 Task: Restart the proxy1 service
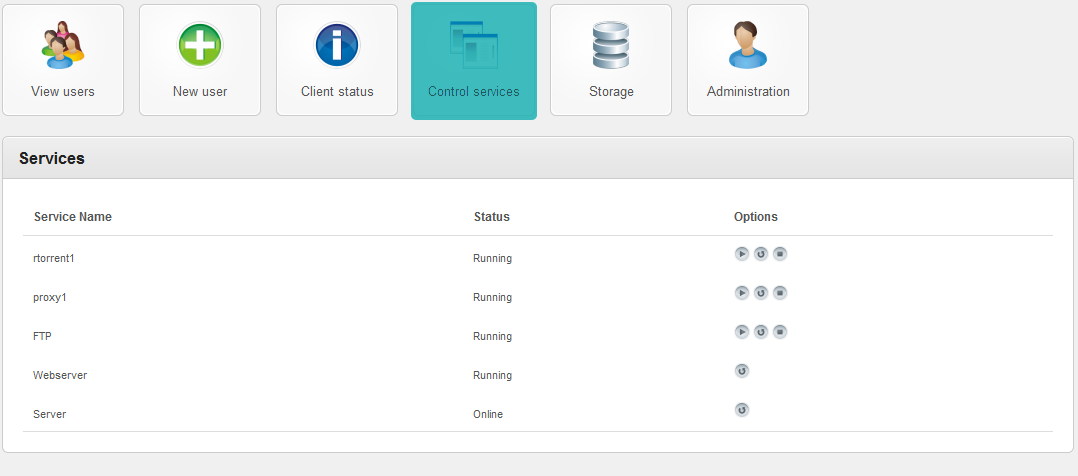(761, 293)
